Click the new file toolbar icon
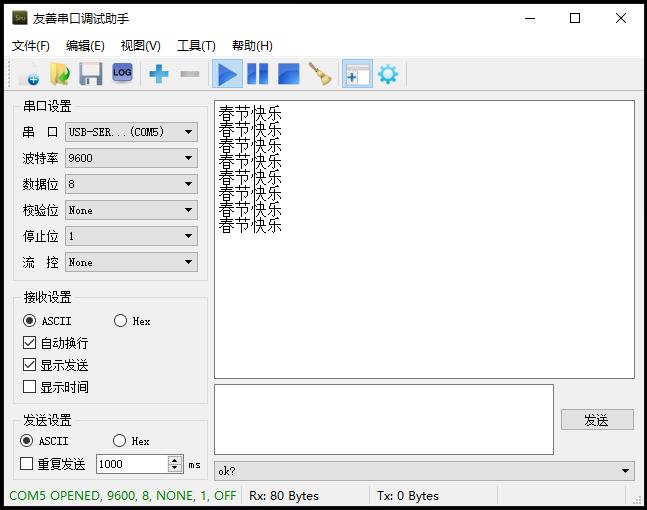The image size is (647, 510). [x=28, y=75]
